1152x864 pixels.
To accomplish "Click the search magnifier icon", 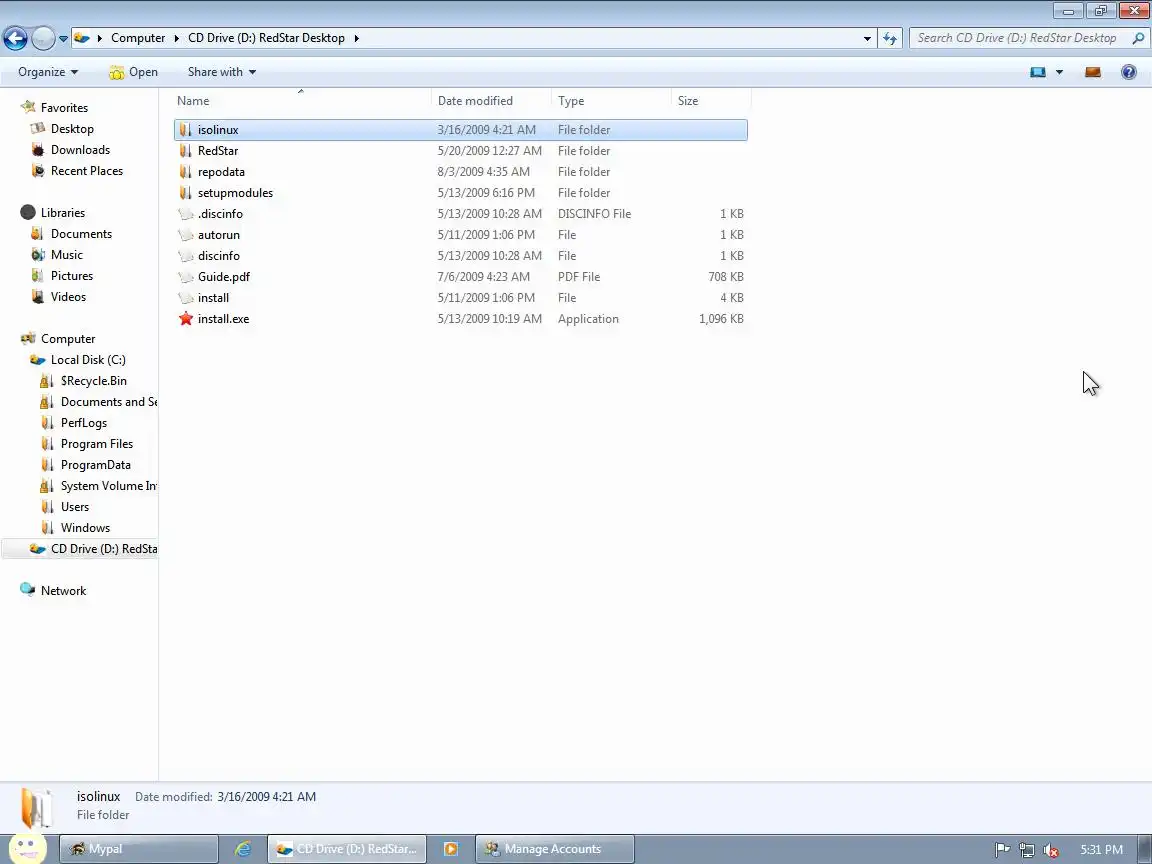I will [1138, 38].
